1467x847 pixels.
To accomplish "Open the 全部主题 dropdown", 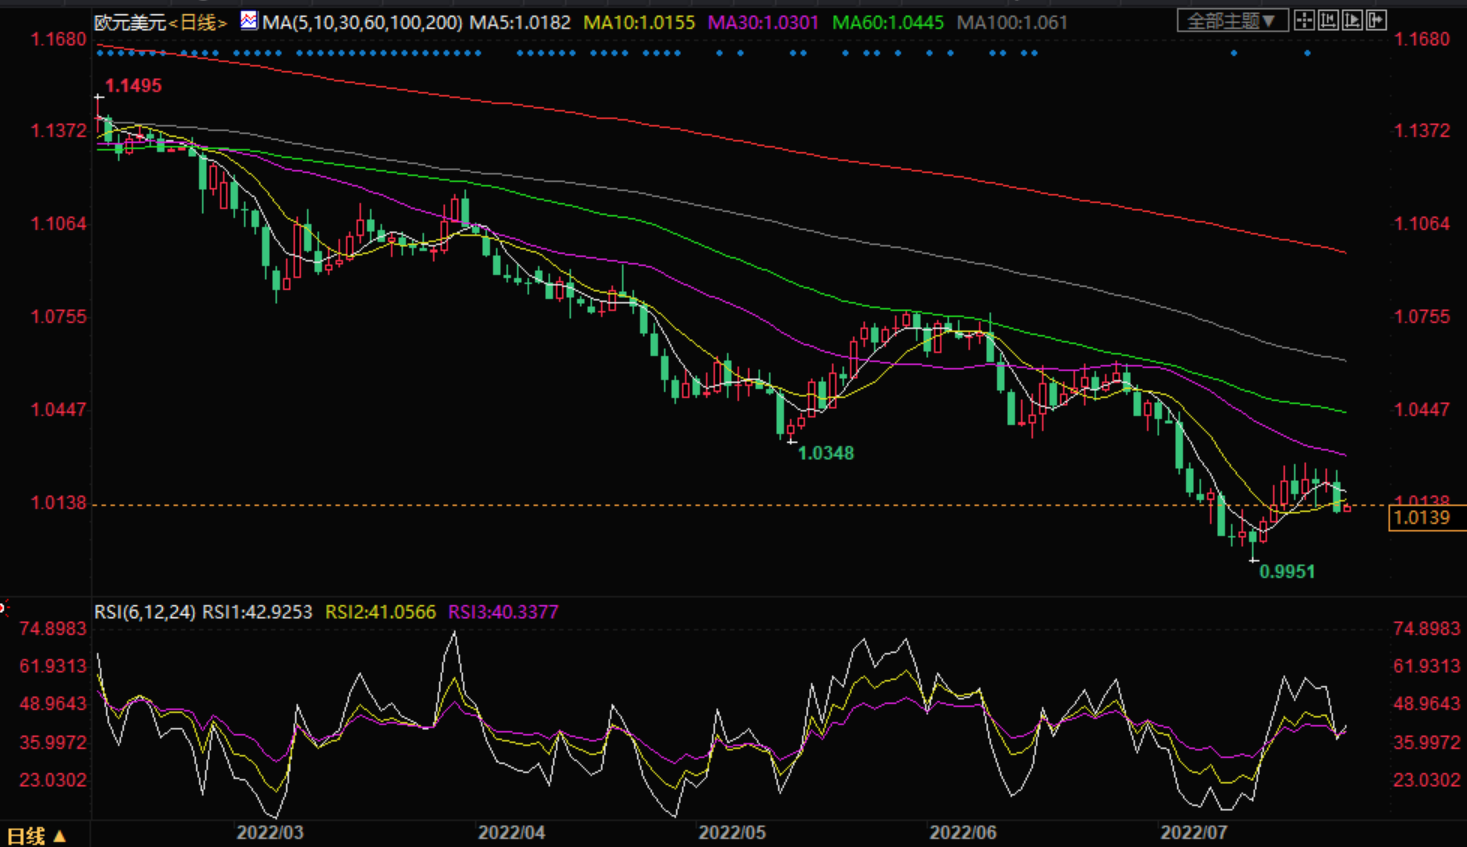I will click(1231, 21).
